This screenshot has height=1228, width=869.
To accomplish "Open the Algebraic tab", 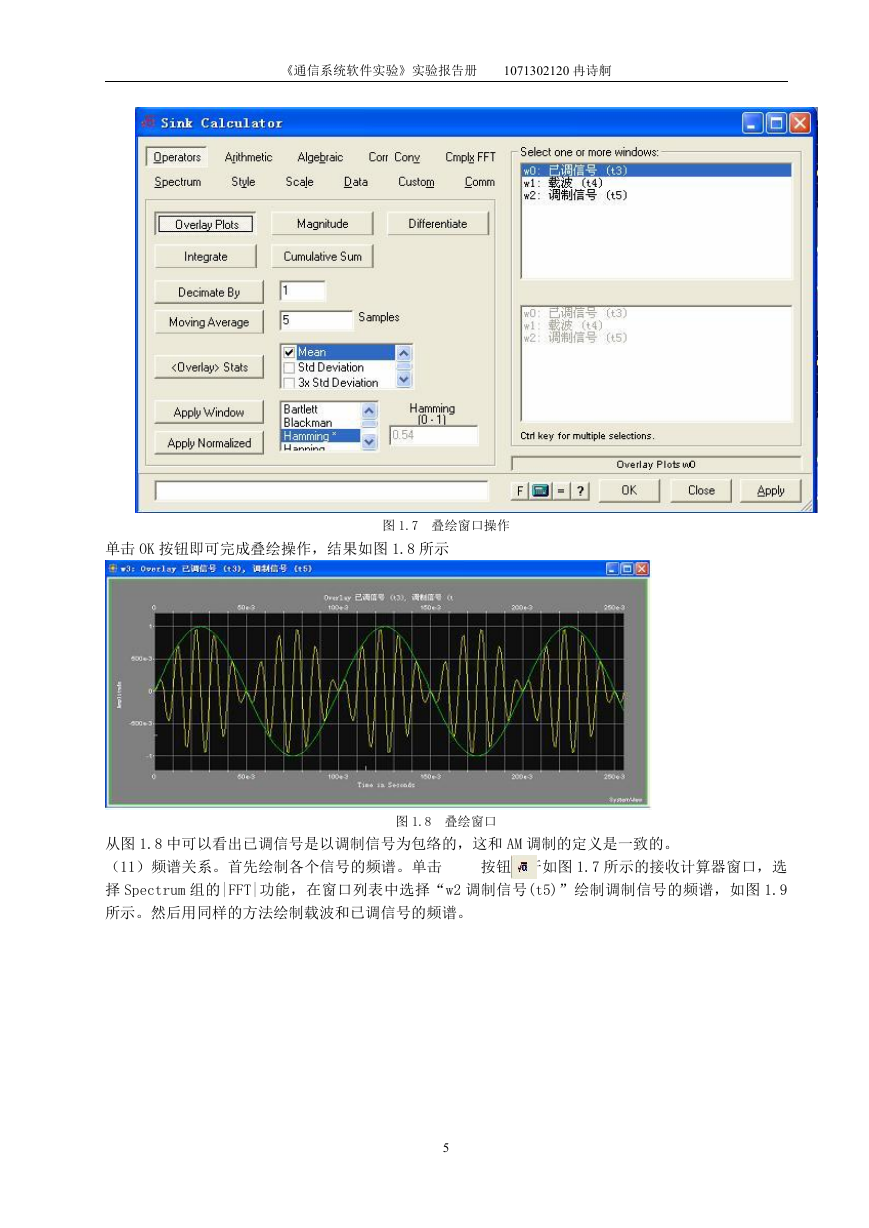I will tap(320, 157).
